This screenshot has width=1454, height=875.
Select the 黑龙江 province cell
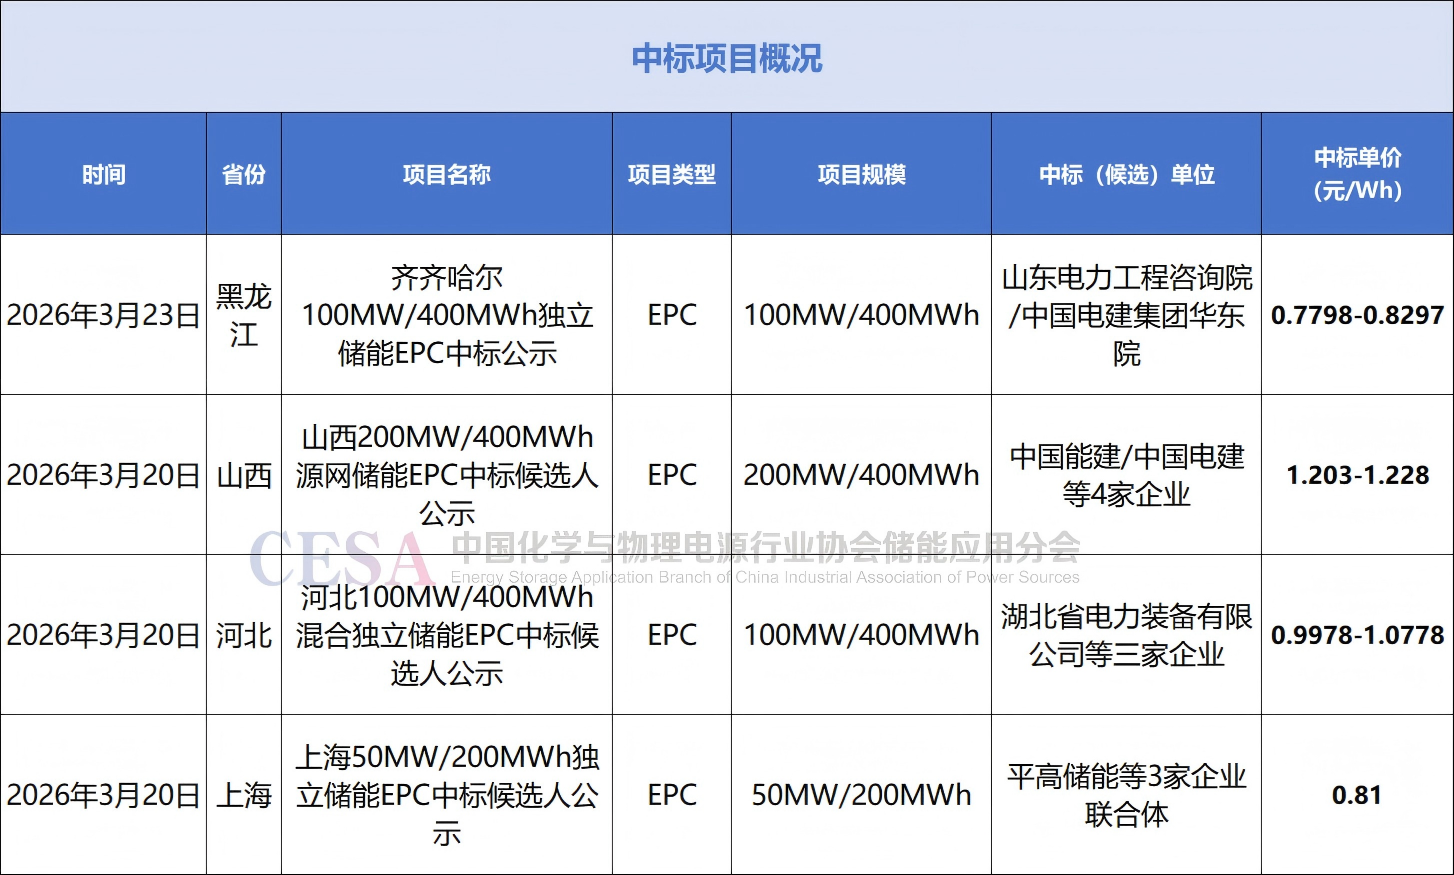tap(244, 315)
